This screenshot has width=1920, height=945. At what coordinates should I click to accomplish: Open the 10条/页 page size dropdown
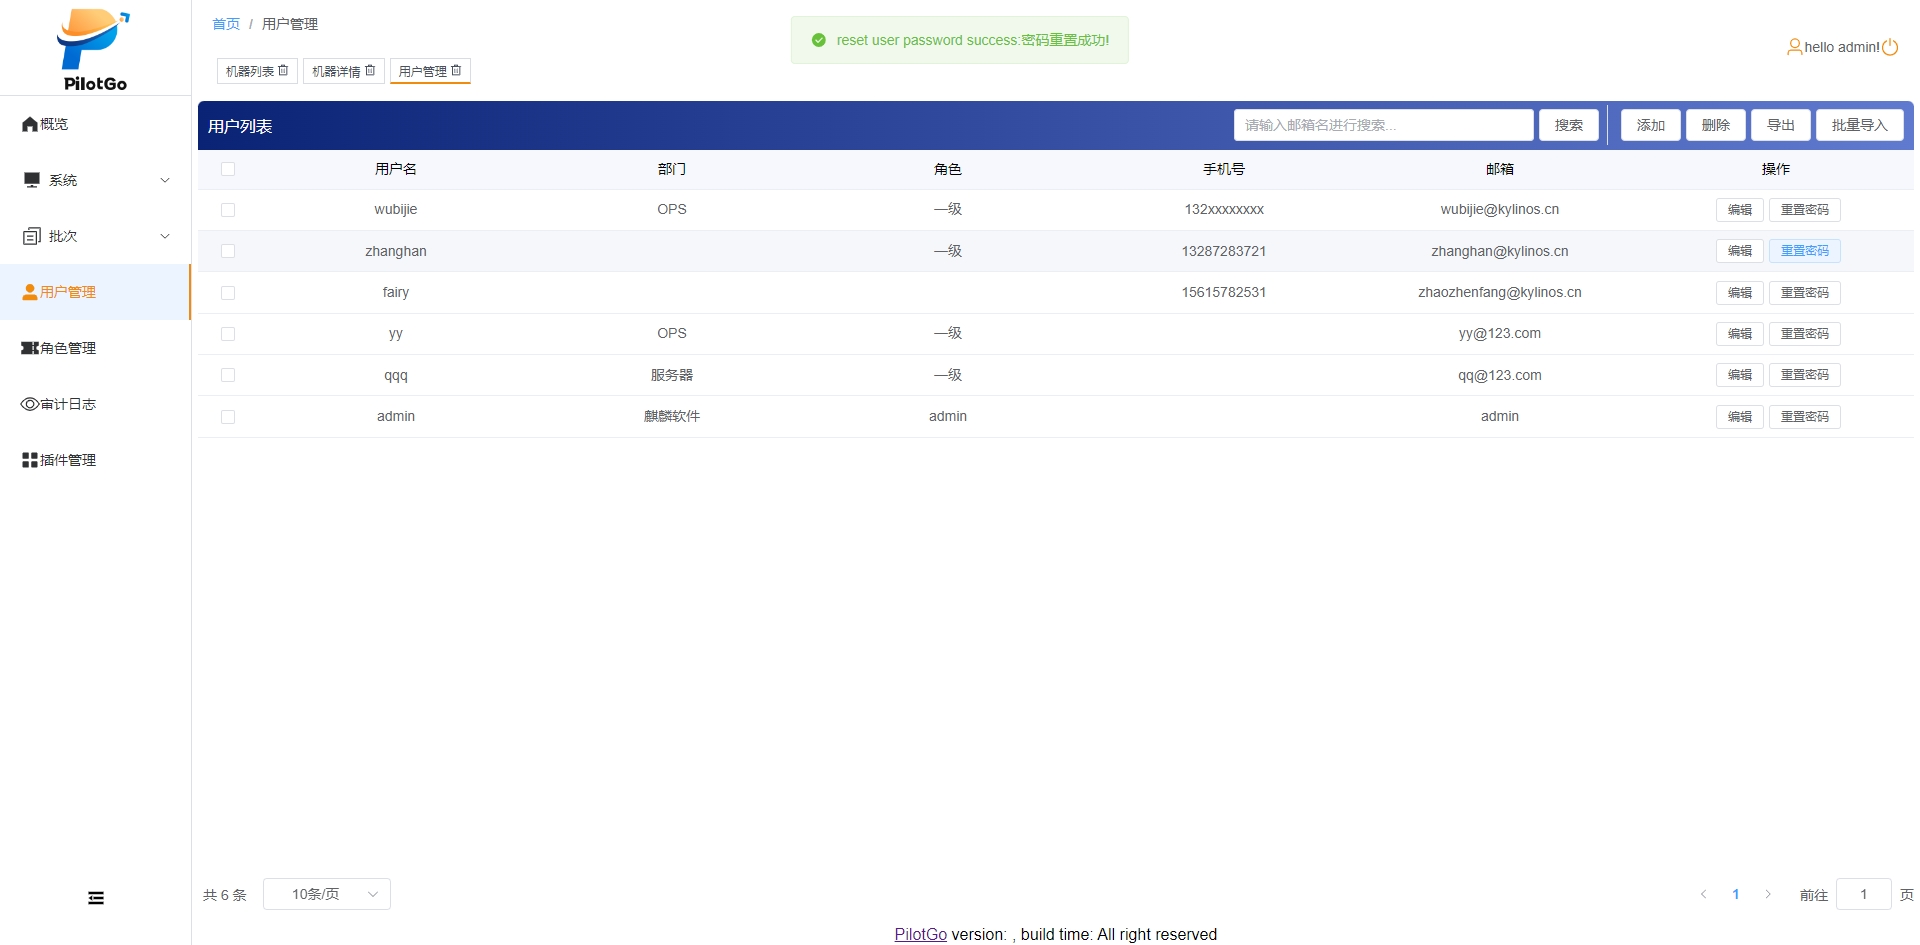coord(326,894)
